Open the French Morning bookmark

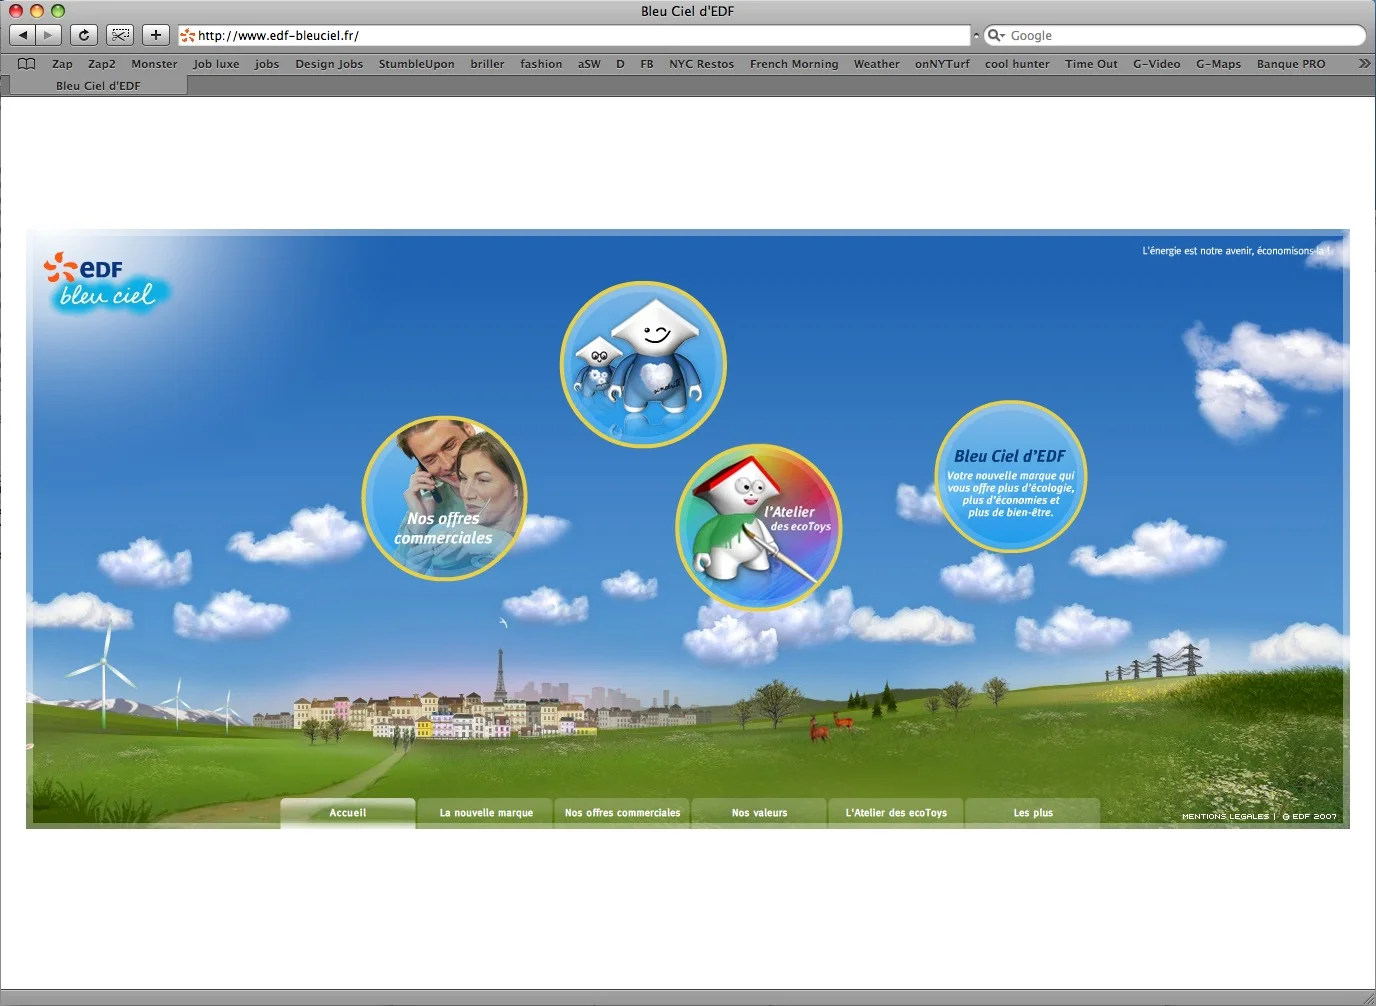[794, 64]
